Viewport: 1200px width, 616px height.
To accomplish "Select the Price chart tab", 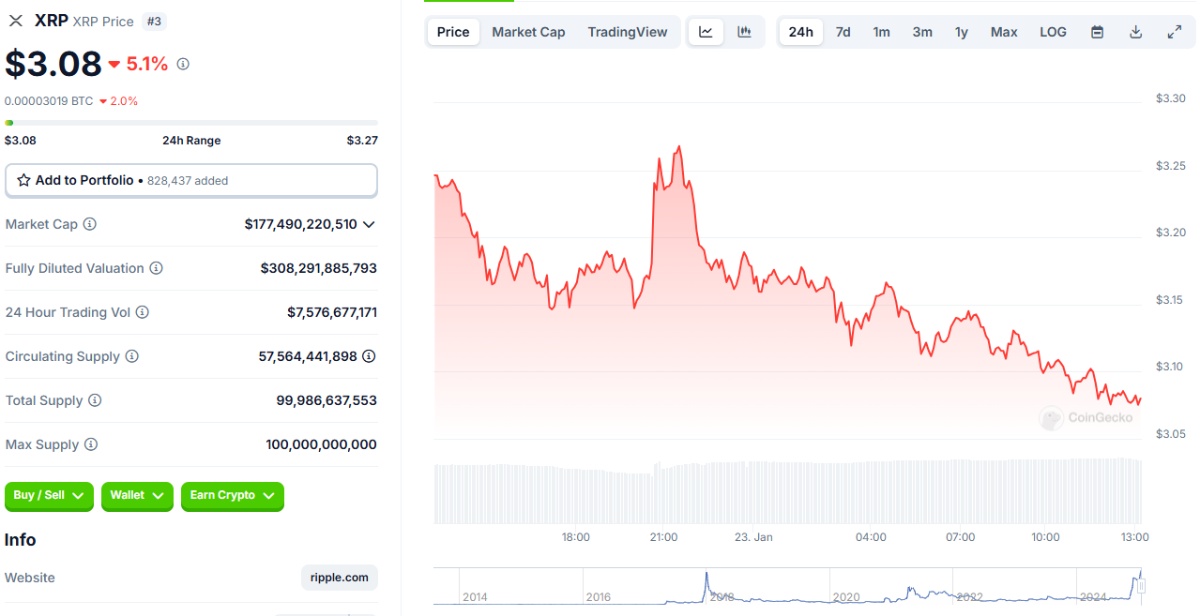I will pyautogui.click(x=453, y=32).
